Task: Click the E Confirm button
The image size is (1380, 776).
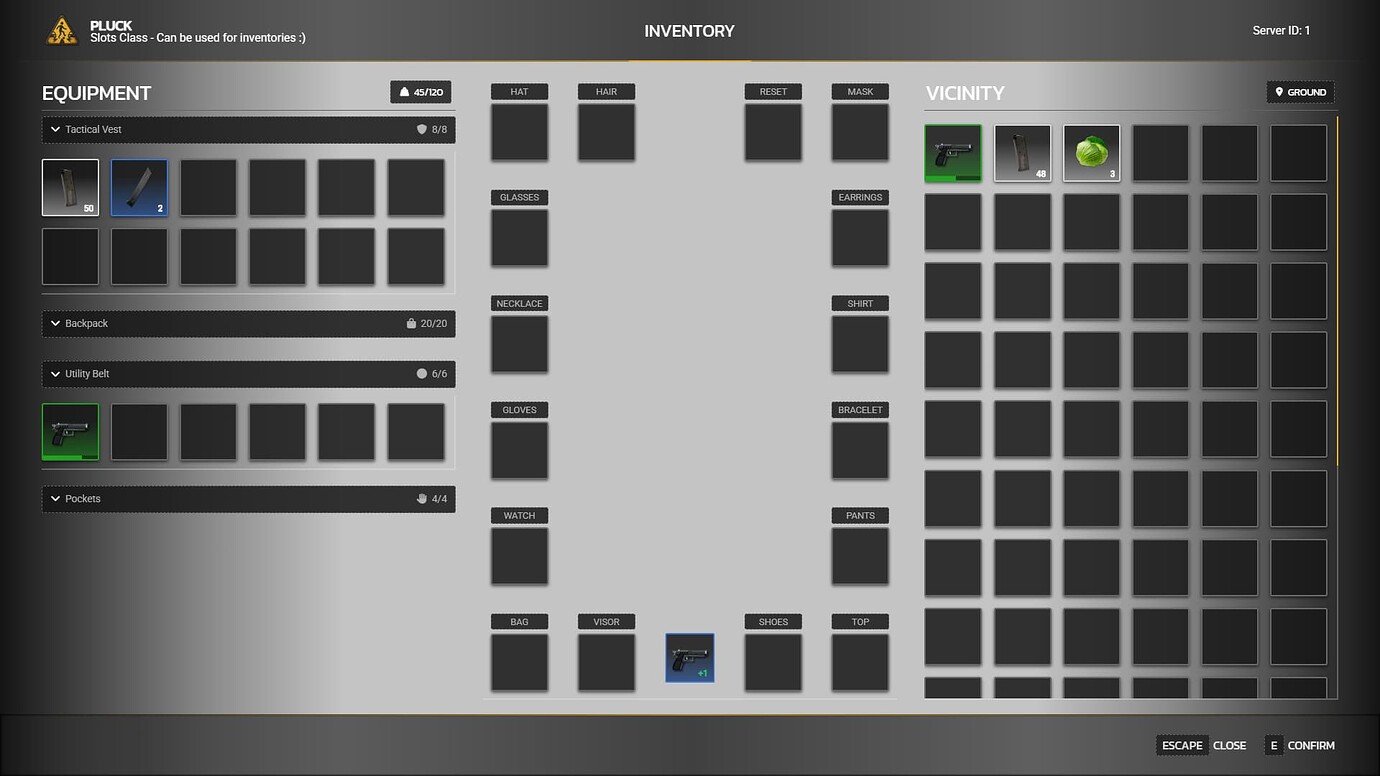Action: [x=1300, y=745]
